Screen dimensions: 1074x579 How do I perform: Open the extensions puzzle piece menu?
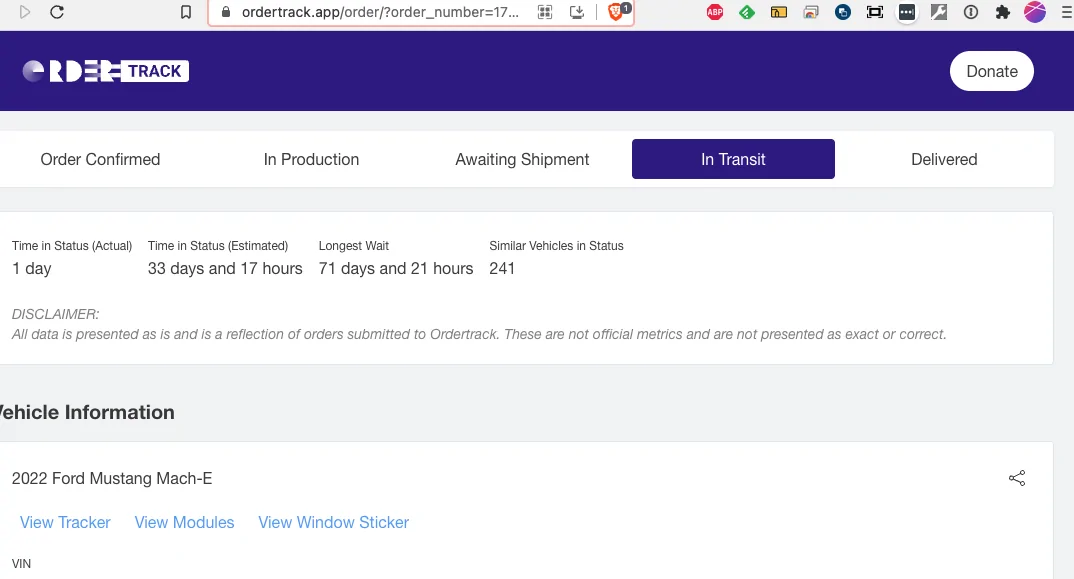click(1003, 12)
